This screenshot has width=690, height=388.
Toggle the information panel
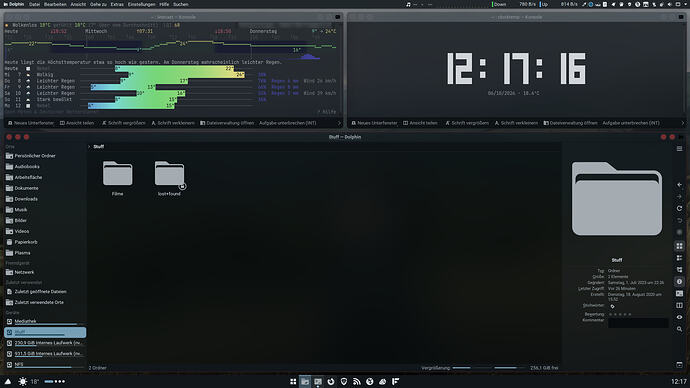click(679, 282)
